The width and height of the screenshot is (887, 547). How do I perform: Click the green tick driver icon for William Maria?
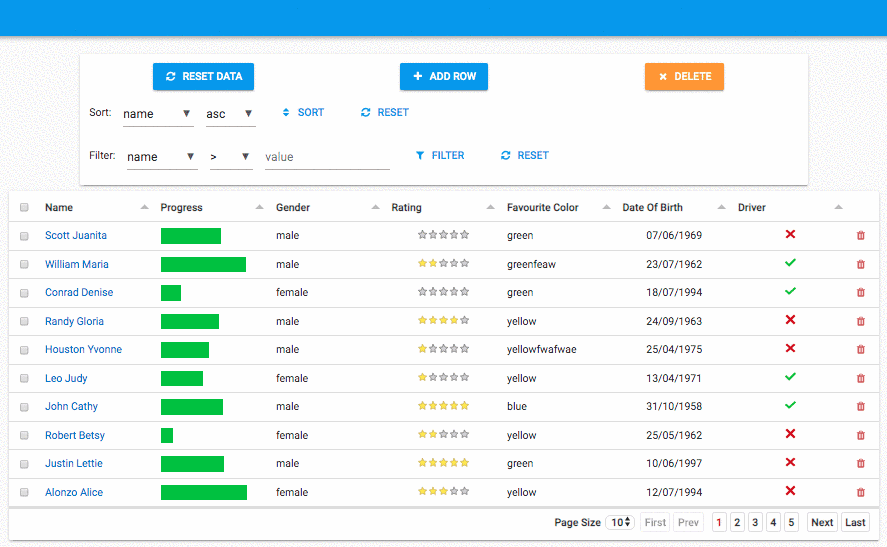(790, 262)
